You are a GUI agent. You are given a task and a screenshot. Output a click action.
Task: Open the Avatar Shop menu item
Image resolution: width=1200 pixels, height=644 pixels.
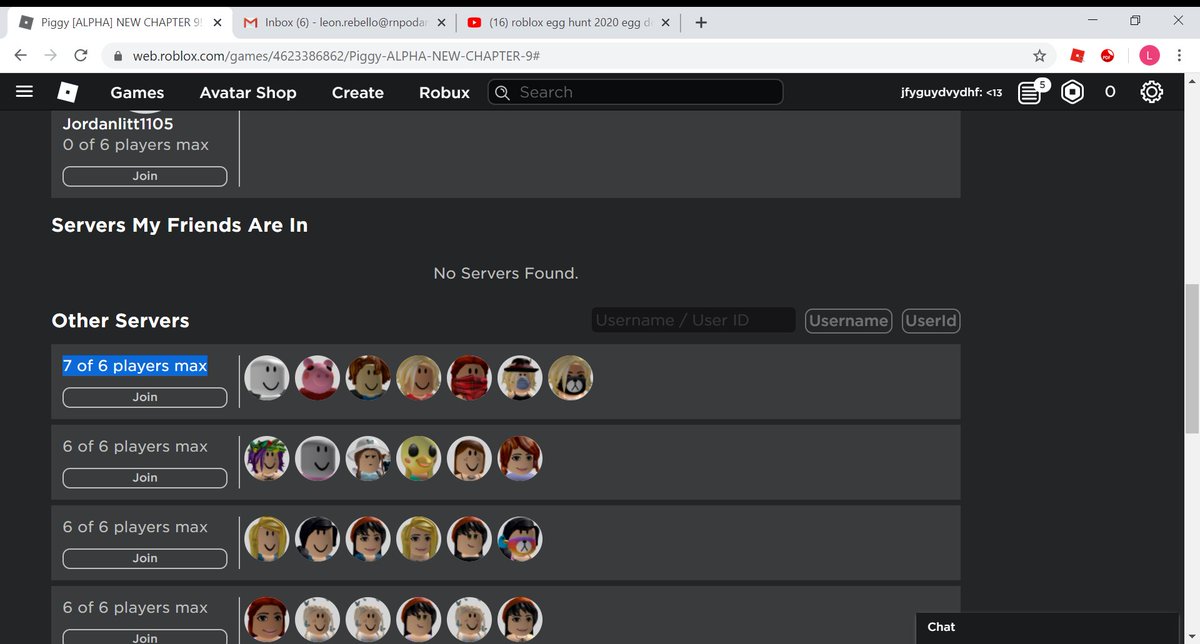248,92
